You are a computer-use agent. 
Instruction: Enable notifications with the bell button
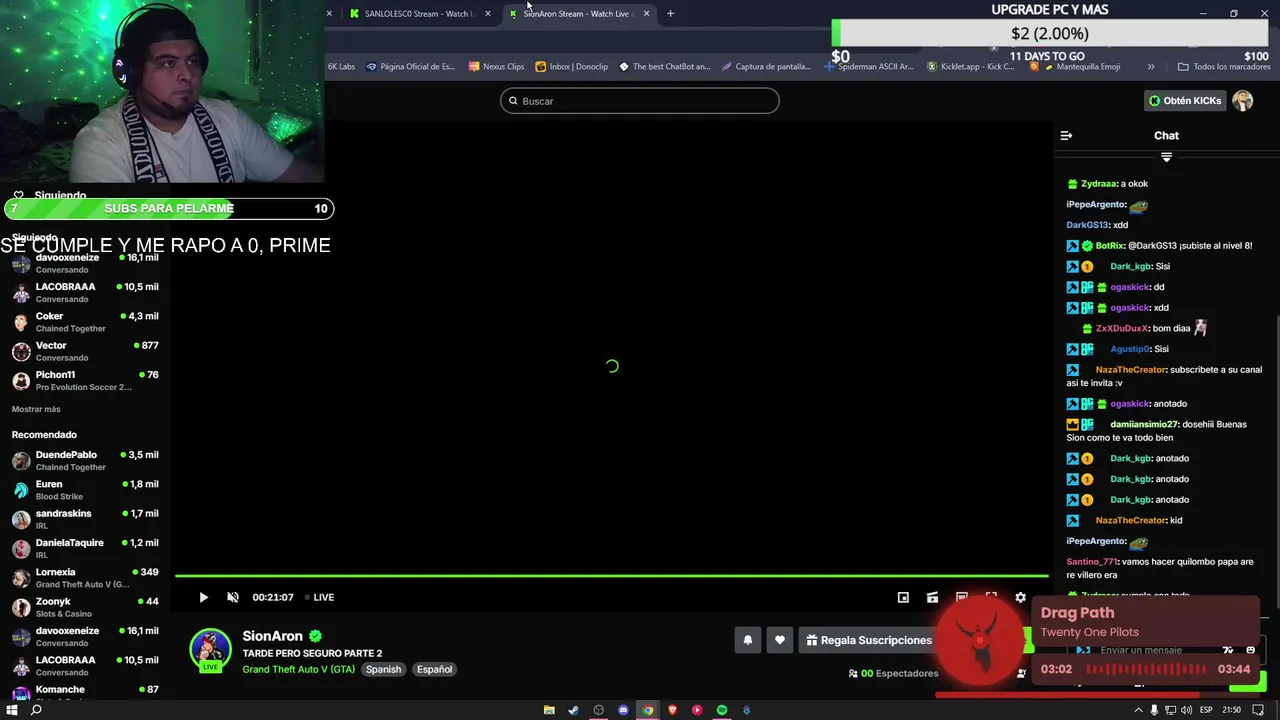[x=747, y=640]
